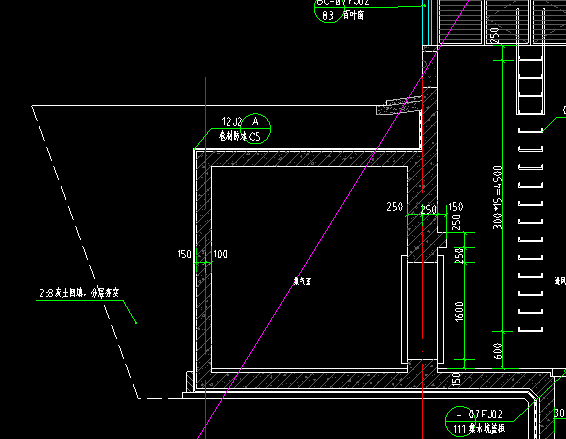Click the 600 vertical dimension text
566x439 pixels.
point(497,351)
